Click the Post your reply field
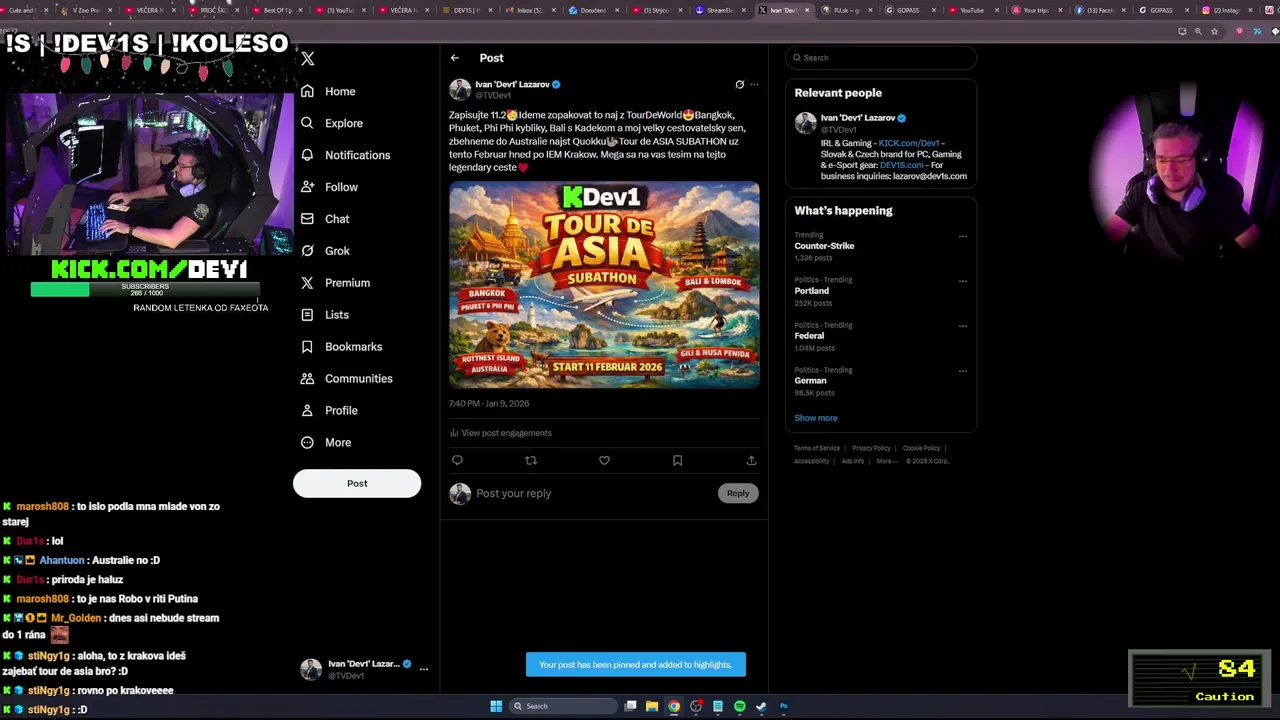Viewport: 1280px width, 720px height. tap(594, 493)
